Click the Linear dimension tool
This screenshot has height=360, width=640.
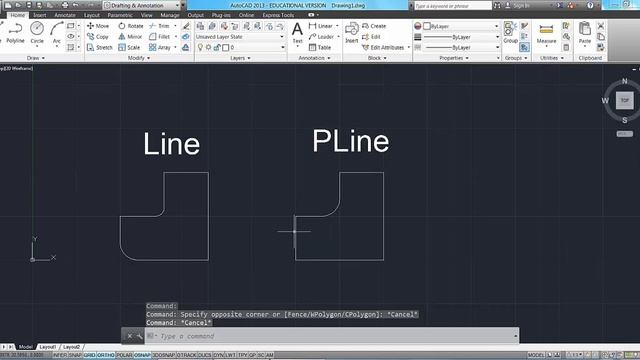(x=321, y=26)
